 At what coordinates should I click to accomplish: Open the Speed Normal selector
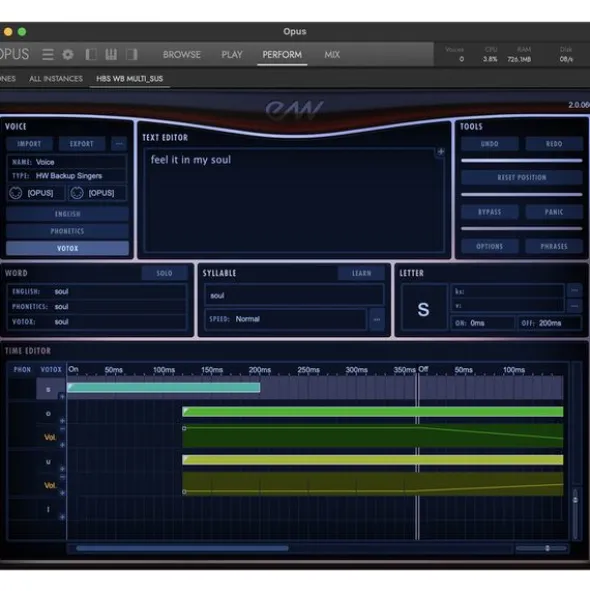click(285, 319)
